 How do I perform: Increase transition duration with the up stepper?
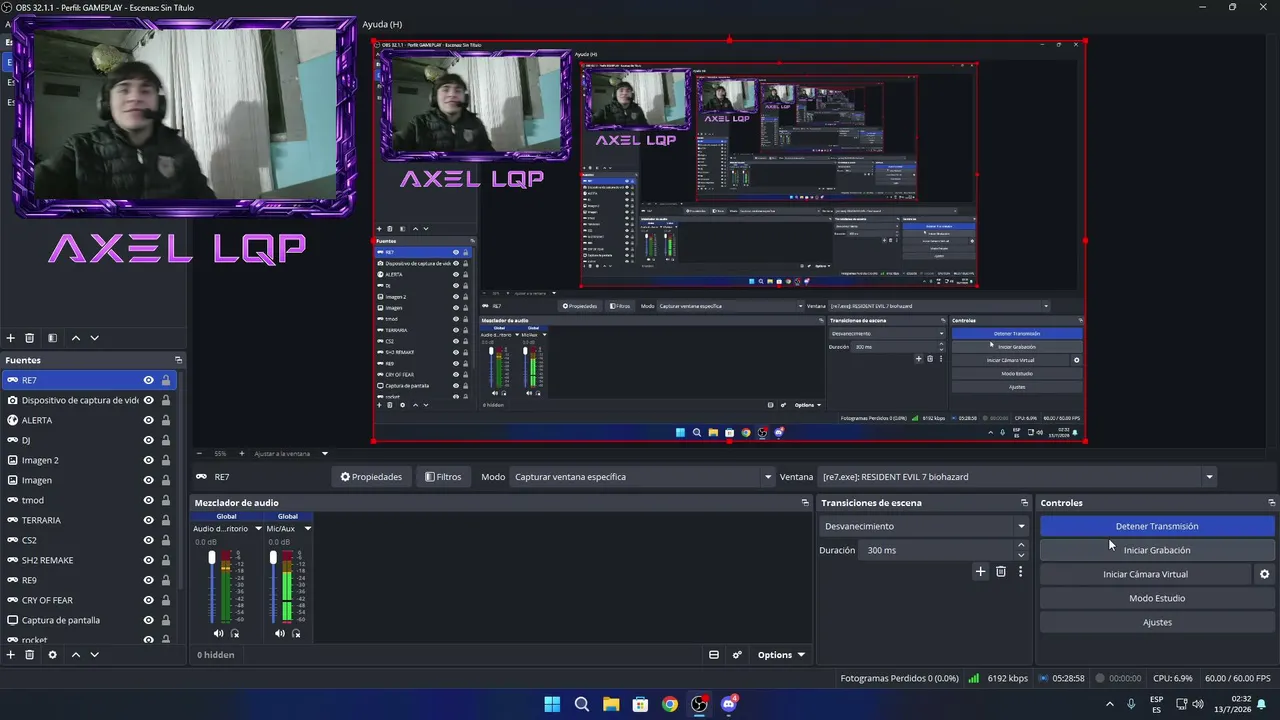1021,545
